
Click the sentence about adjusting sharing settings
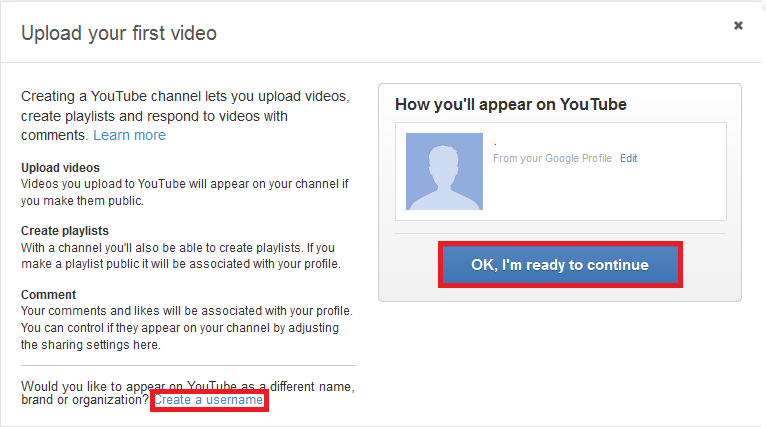point(180,336)
